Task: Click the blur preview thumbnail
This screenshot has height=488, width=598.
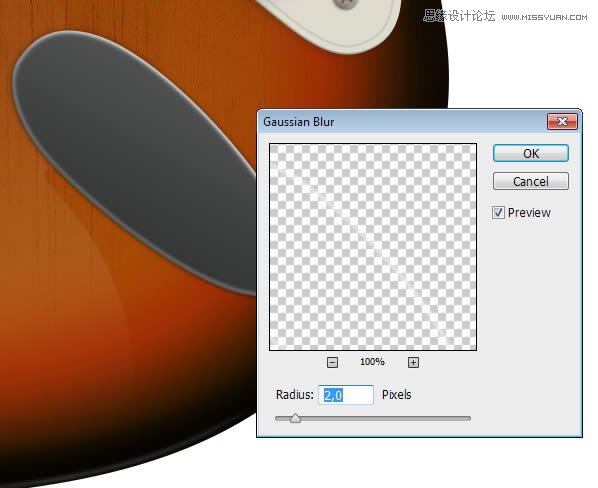Action: pos(373,247)
